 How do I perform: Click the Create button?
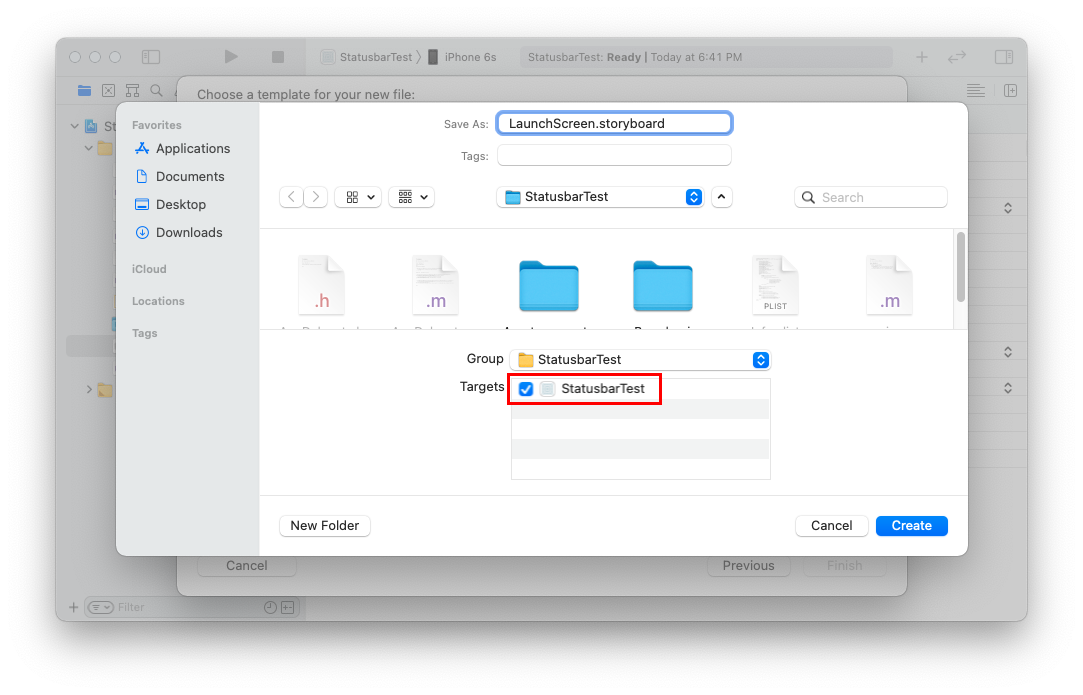[x=911, y=526]
